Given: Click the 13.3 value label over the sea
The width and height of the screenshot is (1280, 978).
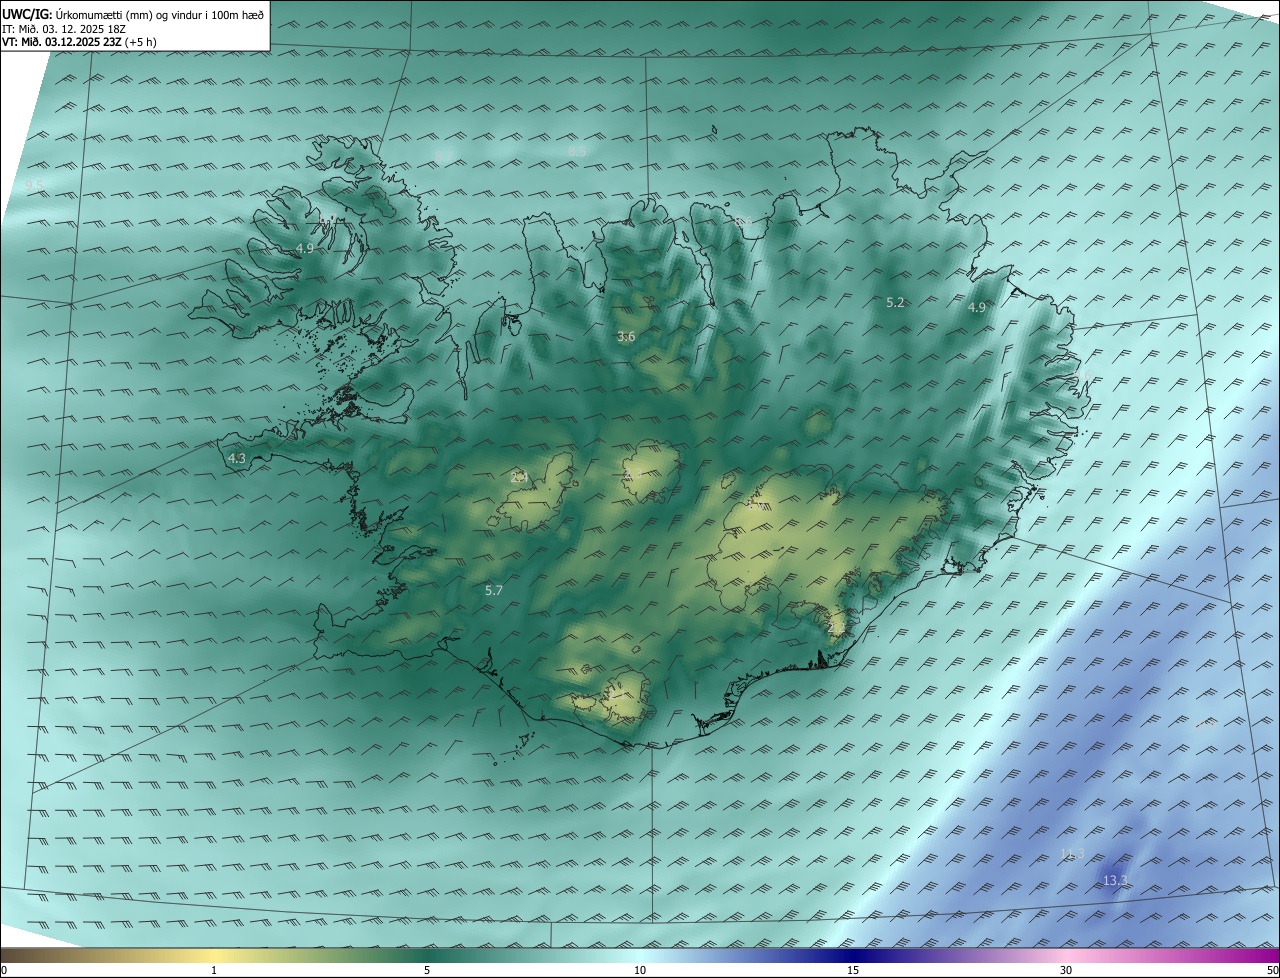Looking at the screenshot, I should [x=1115, y=880].
